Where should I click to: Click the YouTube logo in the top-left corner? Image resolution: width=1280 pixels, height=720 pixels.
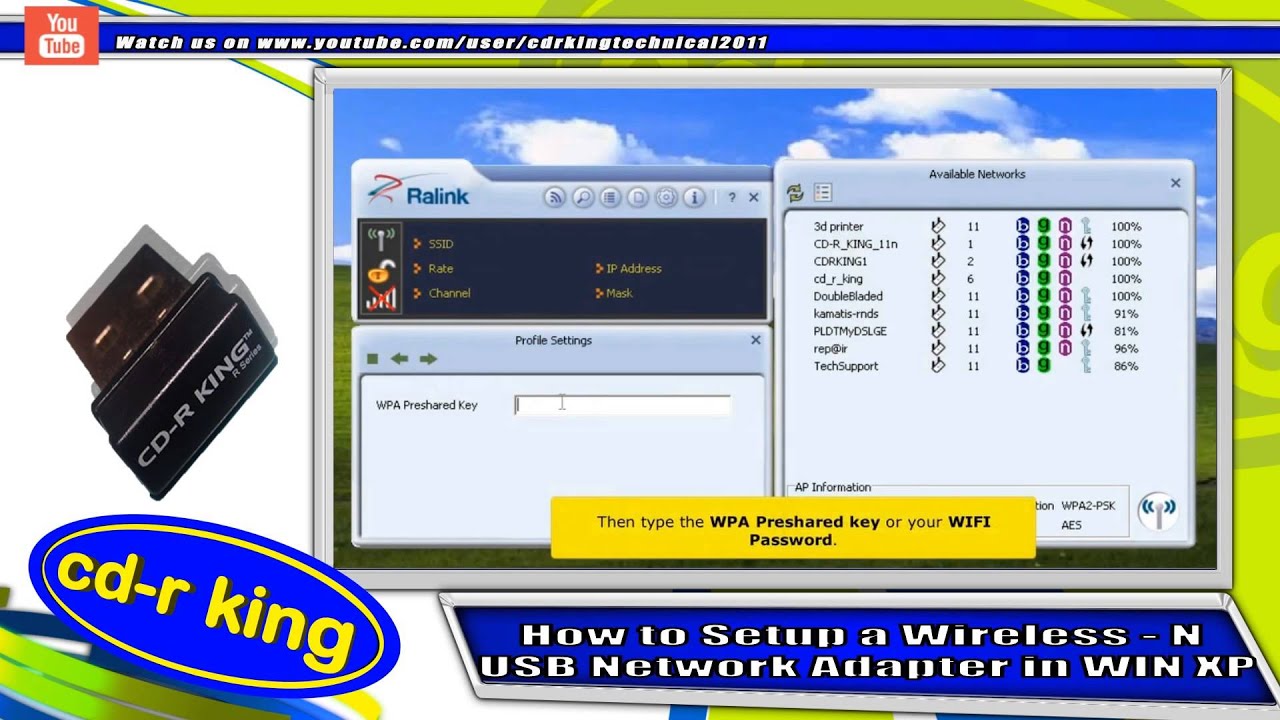pos(61,37)
